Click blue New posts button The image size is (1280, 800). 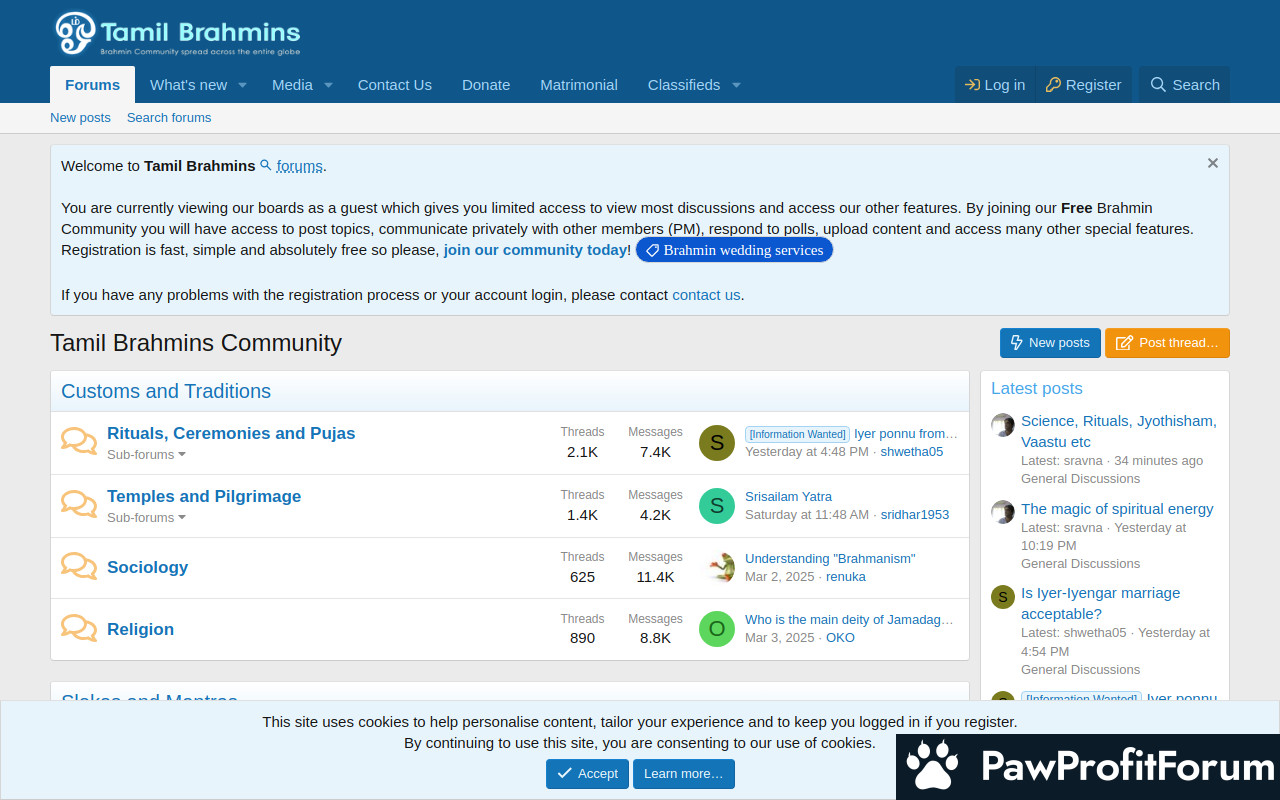pyautogui.click(x=1050, y=343)
